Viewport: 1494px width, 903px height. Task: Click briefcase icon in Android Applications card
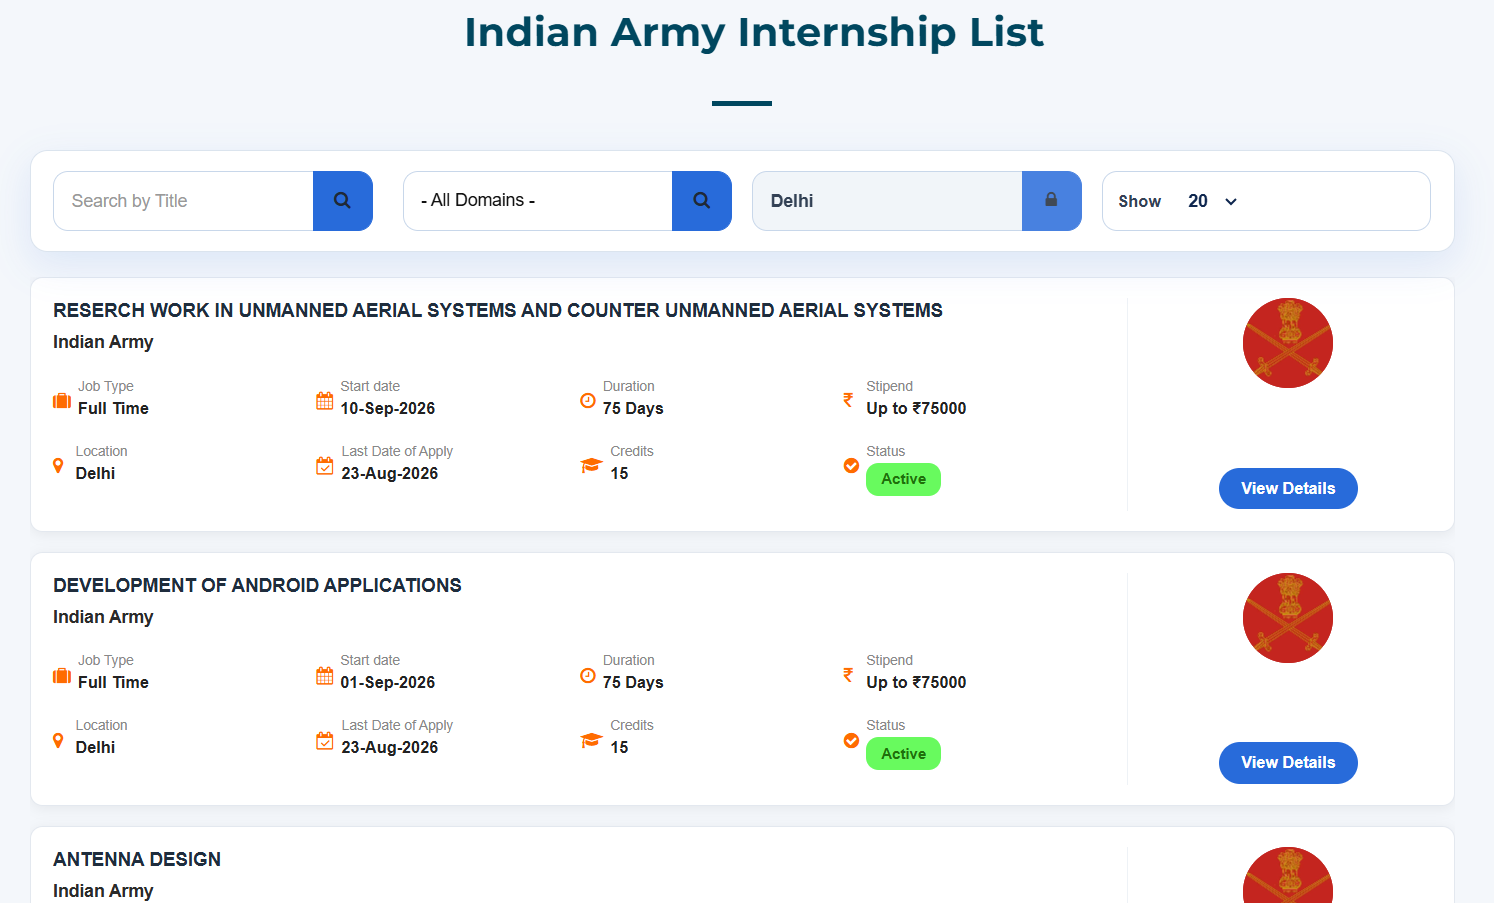pyautogui.click(x=62, y=676)
